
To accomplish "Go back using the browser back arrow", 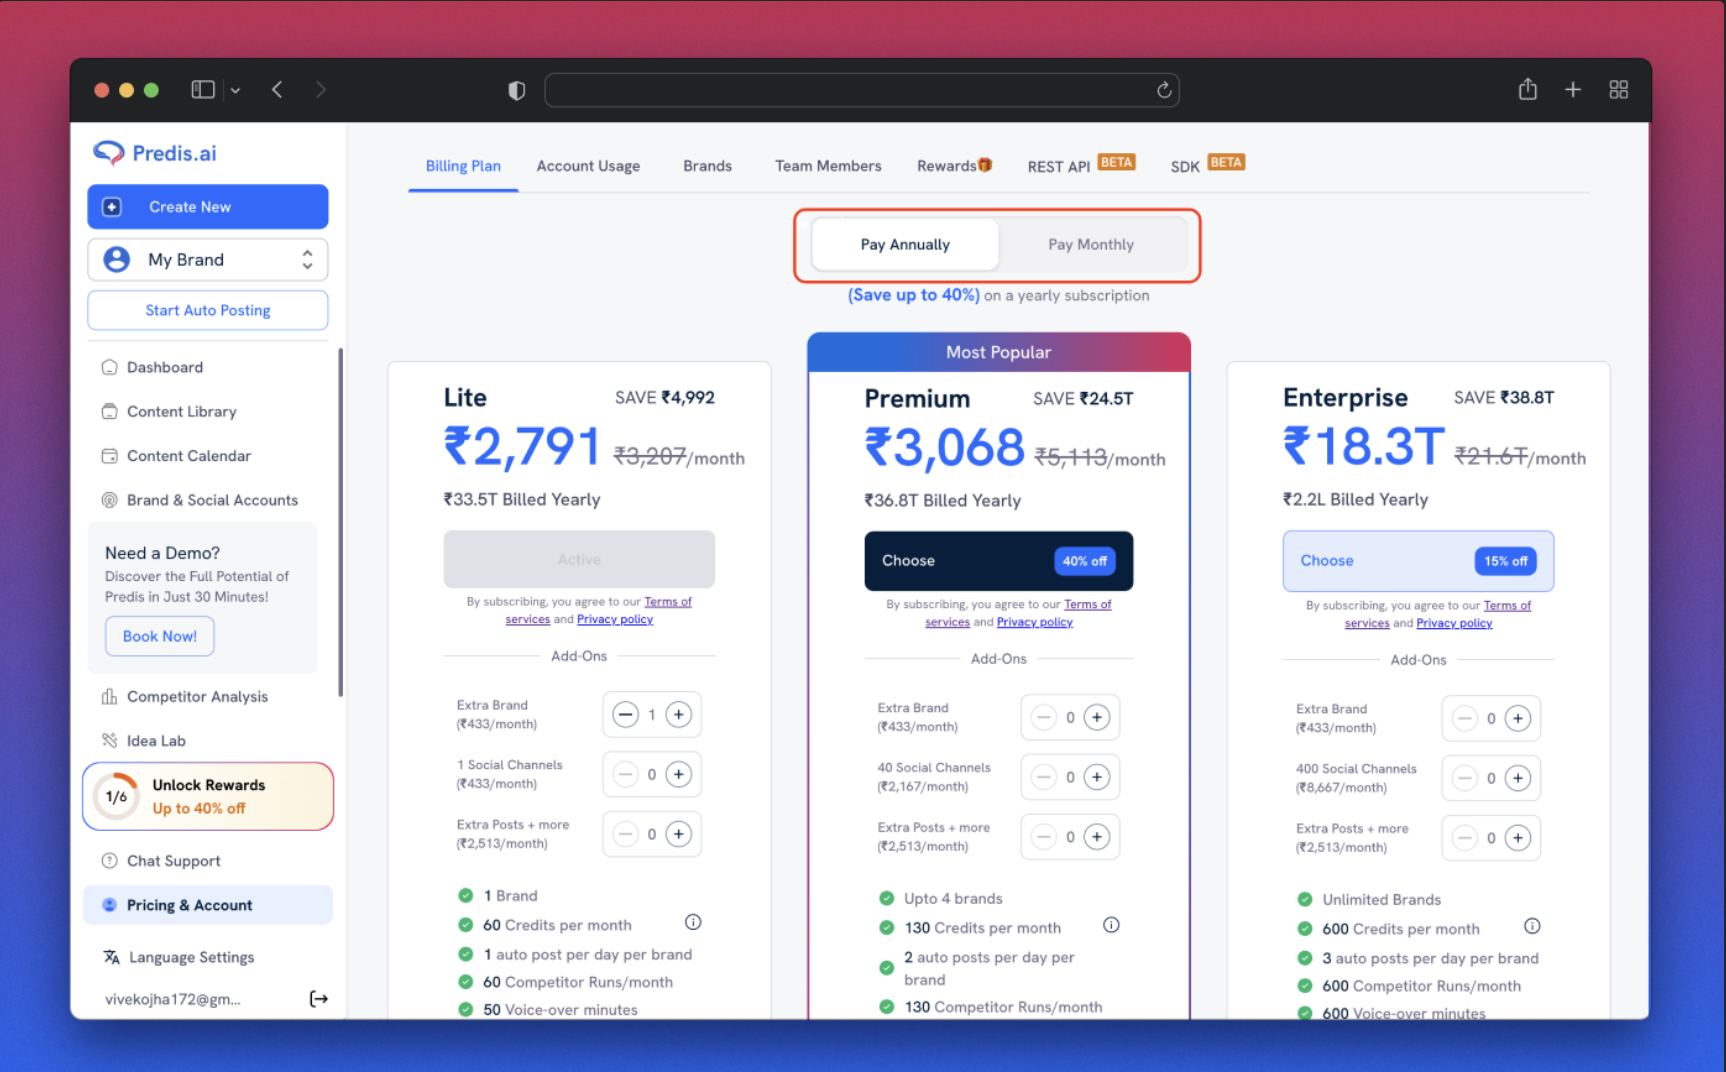I will point(277,90).
